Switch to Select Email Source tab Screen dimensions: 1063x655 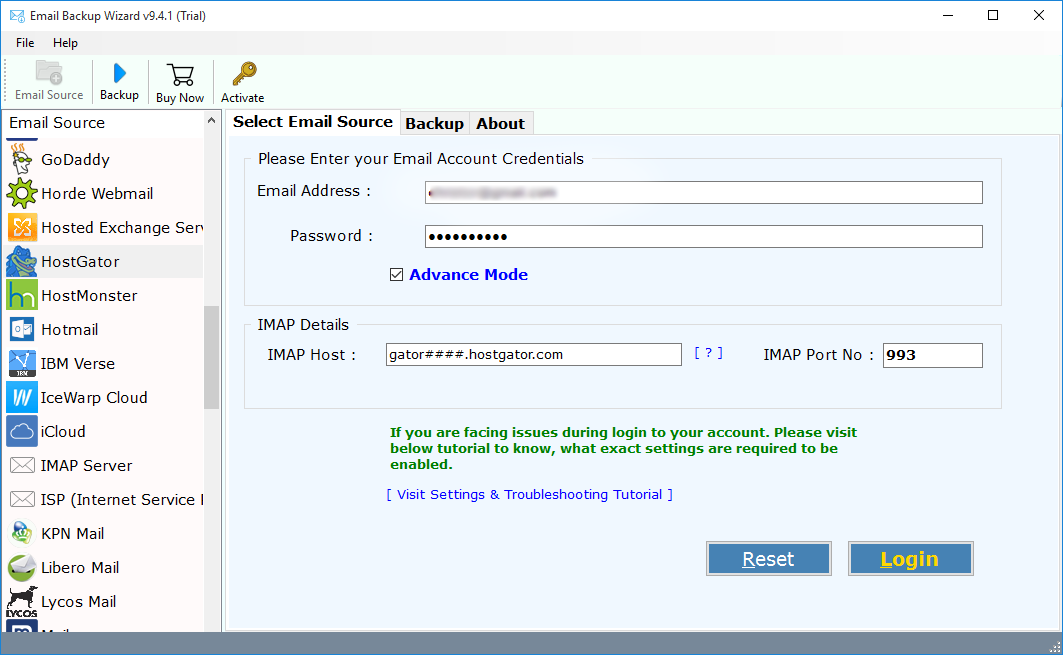coord(313,122)
